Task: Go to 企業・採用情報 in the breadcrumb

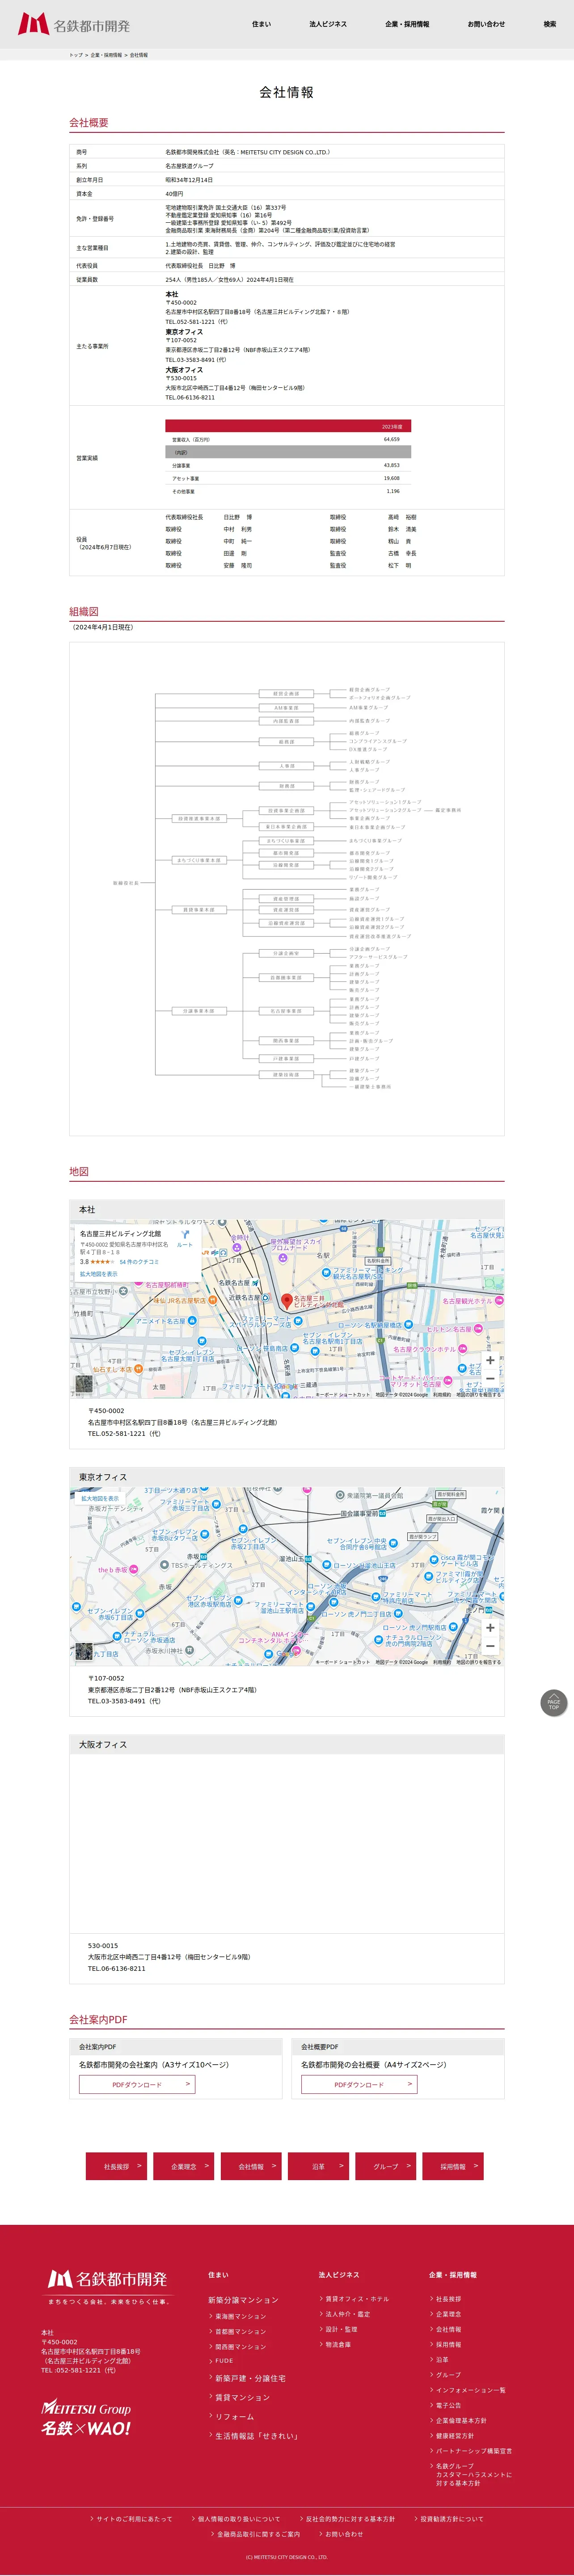Action: point(106,55)
